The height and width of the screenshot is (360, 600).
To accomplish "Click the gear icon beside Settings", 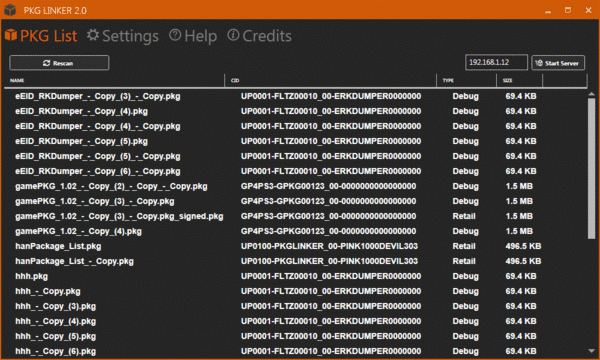I will 93,35.
